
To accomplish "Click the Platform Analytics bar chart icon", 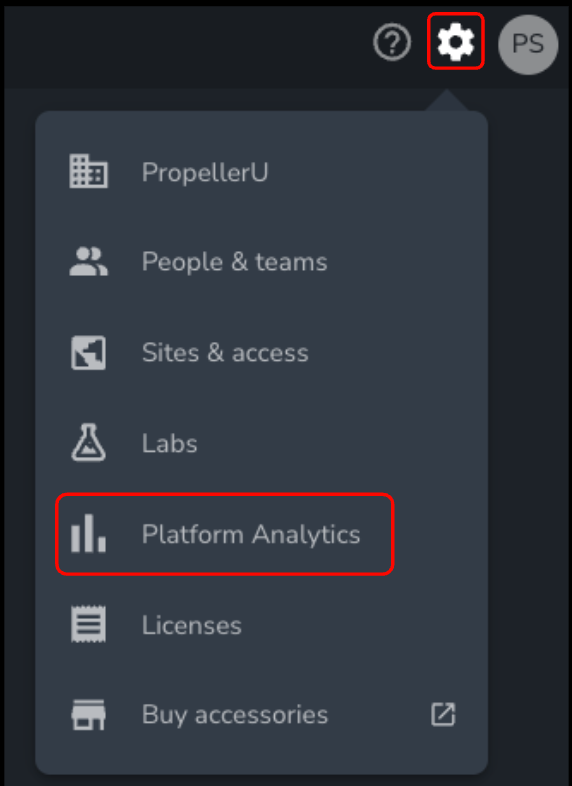I will pos(88,533).
